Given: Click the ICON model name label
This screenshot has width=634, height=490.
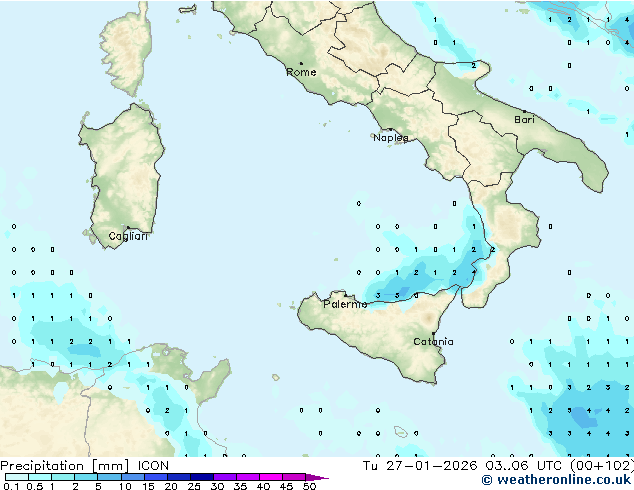Looking at the screenshot, I should (x=153, y=466).
